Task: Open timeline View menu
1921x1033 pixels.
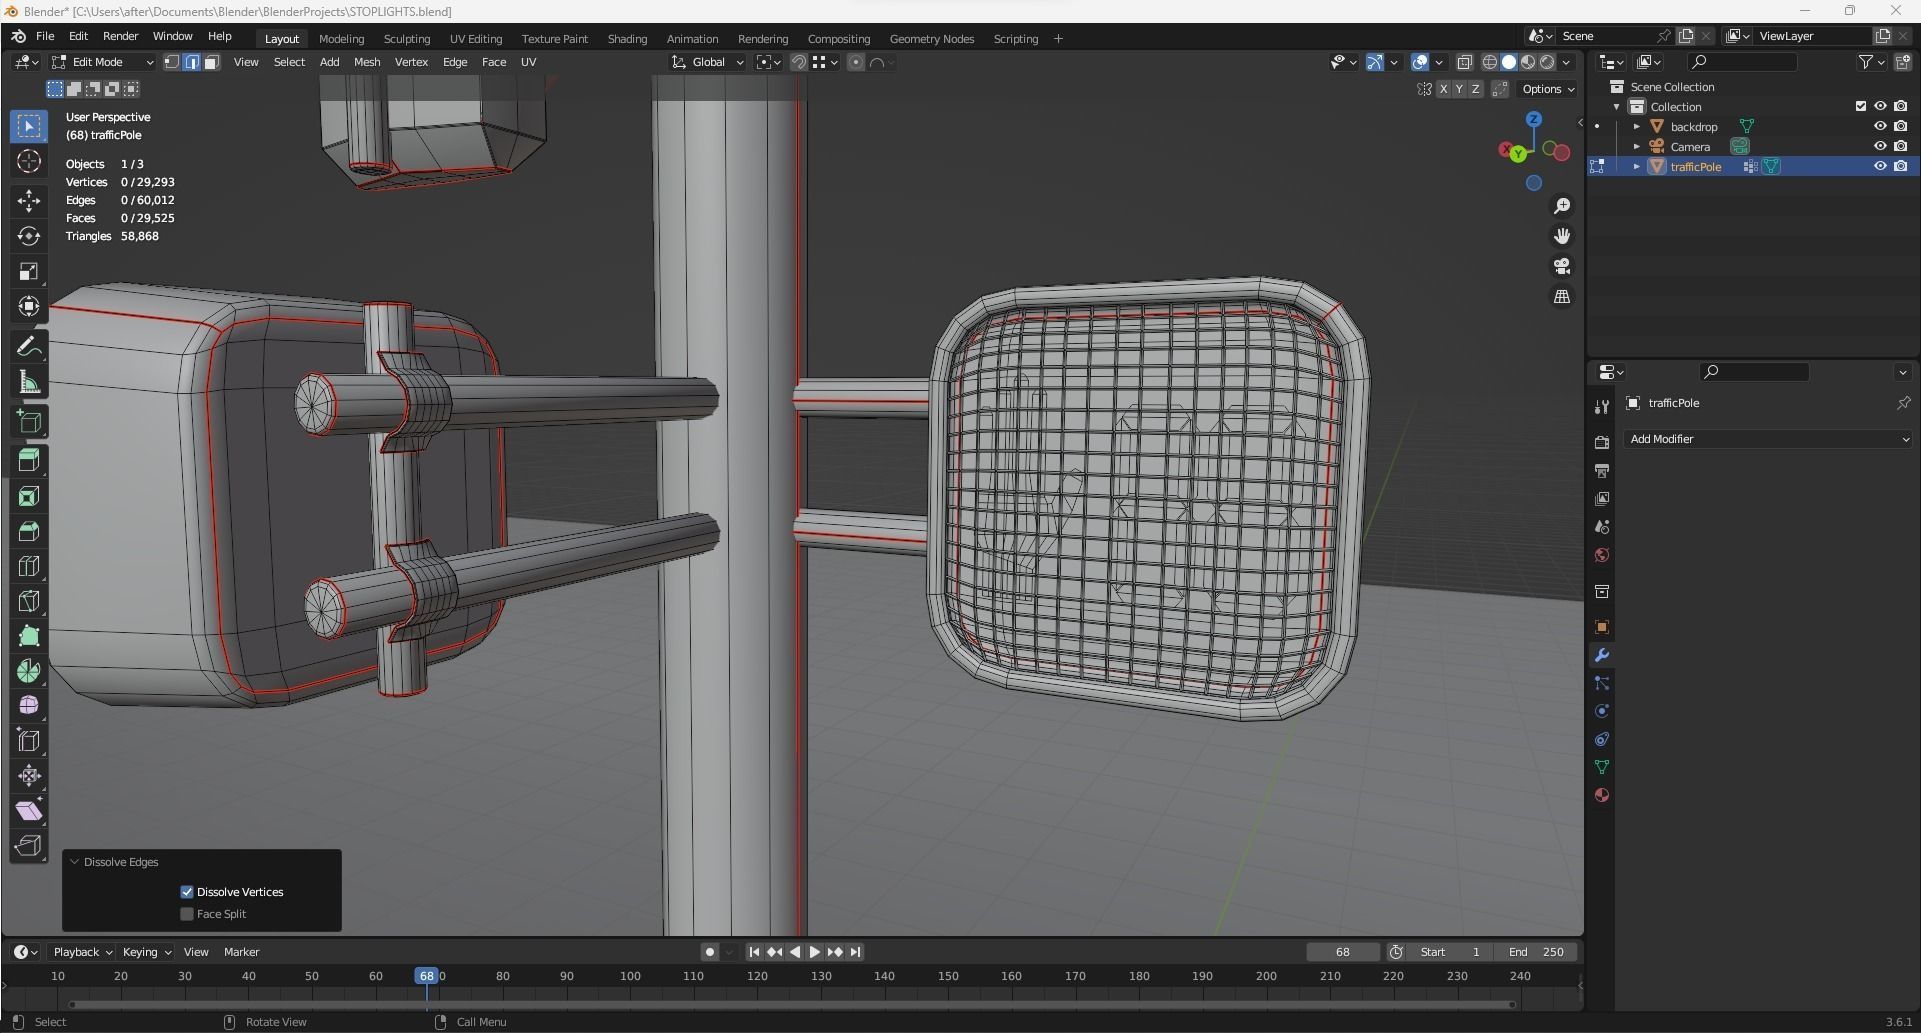Action: click(x=196, y=952)
